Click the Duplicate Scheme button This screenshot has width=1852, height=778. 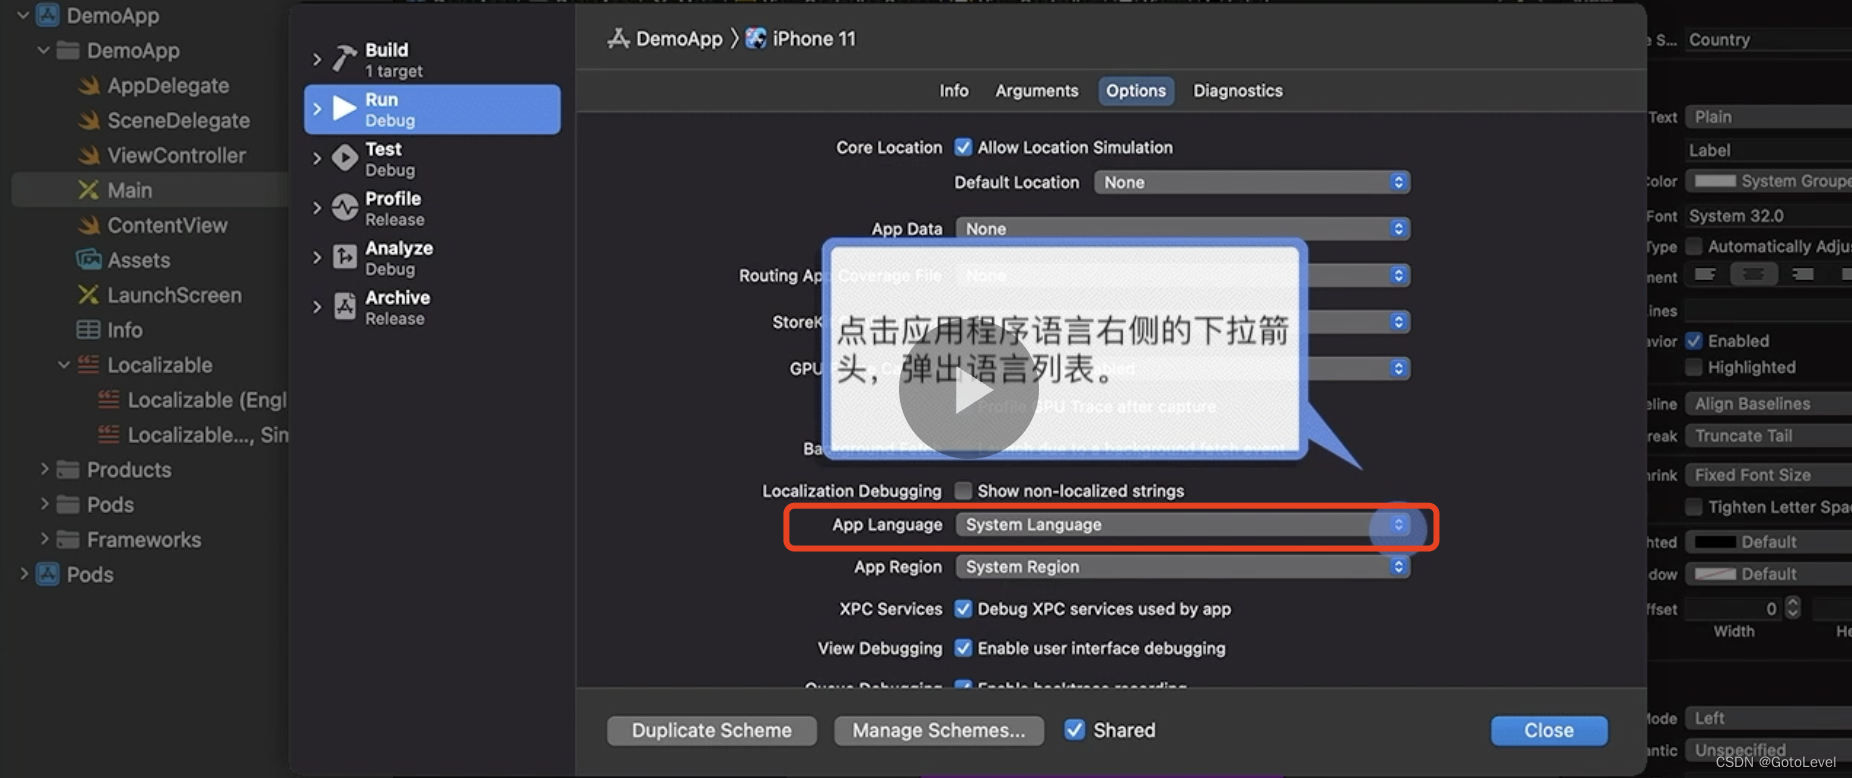(x=712, y=731)
